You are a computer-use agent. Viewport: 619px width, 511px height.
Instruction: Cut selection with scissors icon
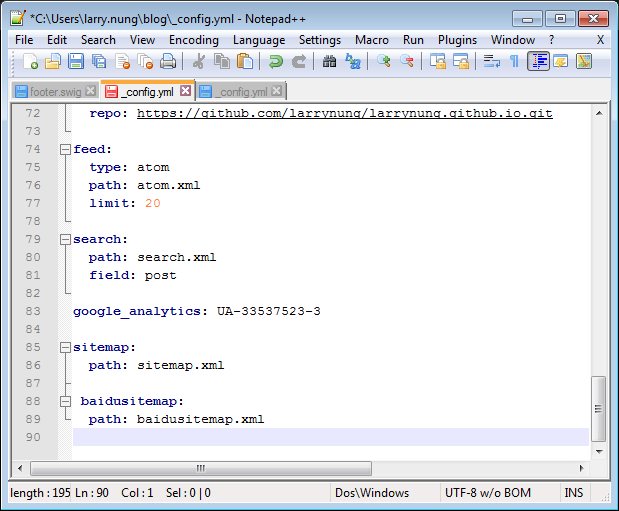click(199, 62)
